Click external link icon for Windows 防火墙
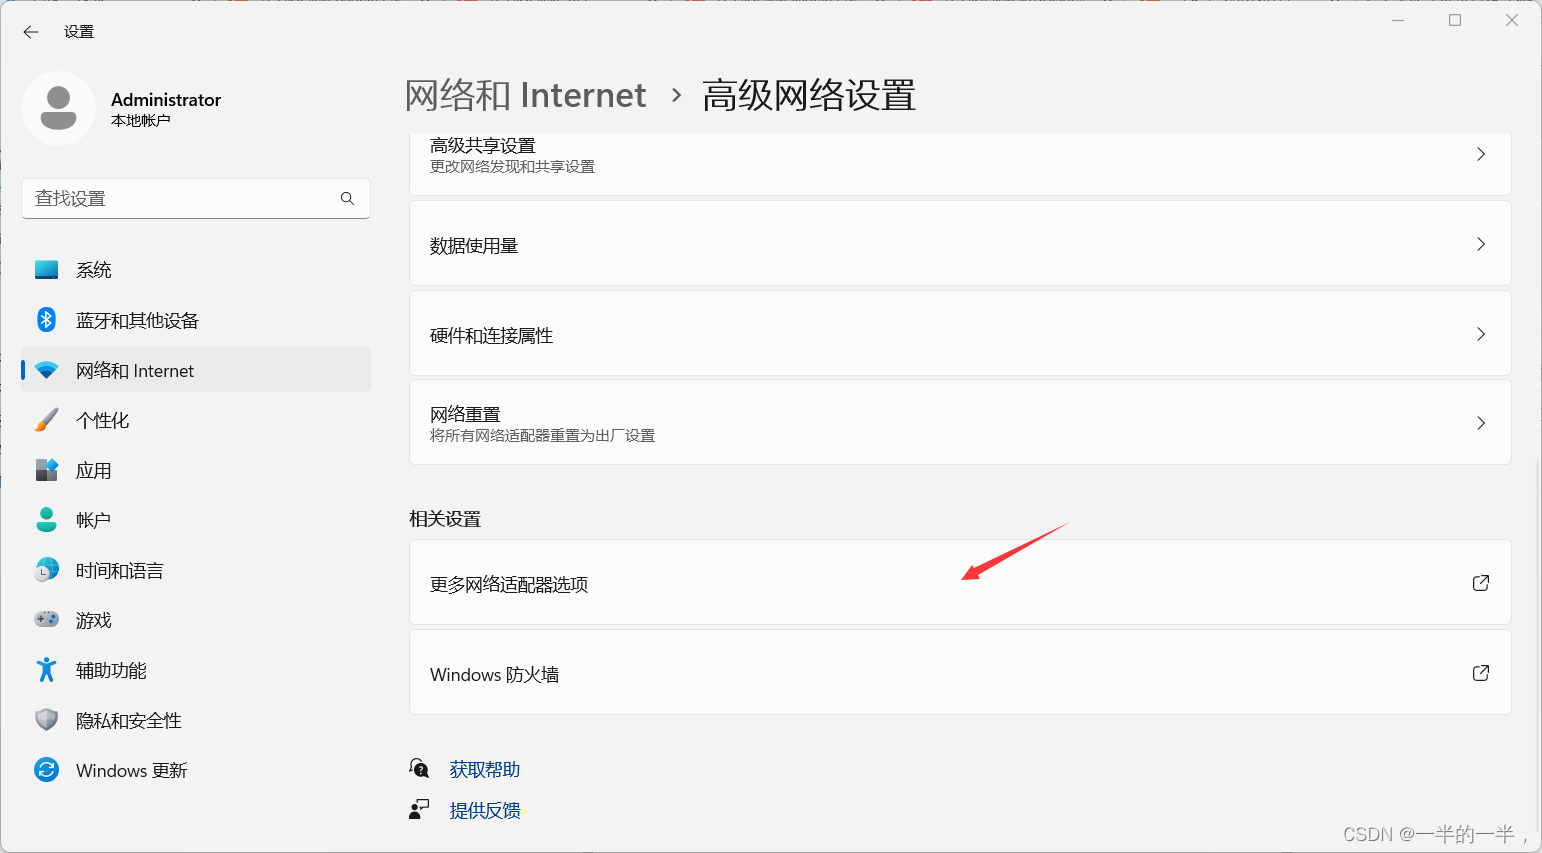 click(1481, 673)
